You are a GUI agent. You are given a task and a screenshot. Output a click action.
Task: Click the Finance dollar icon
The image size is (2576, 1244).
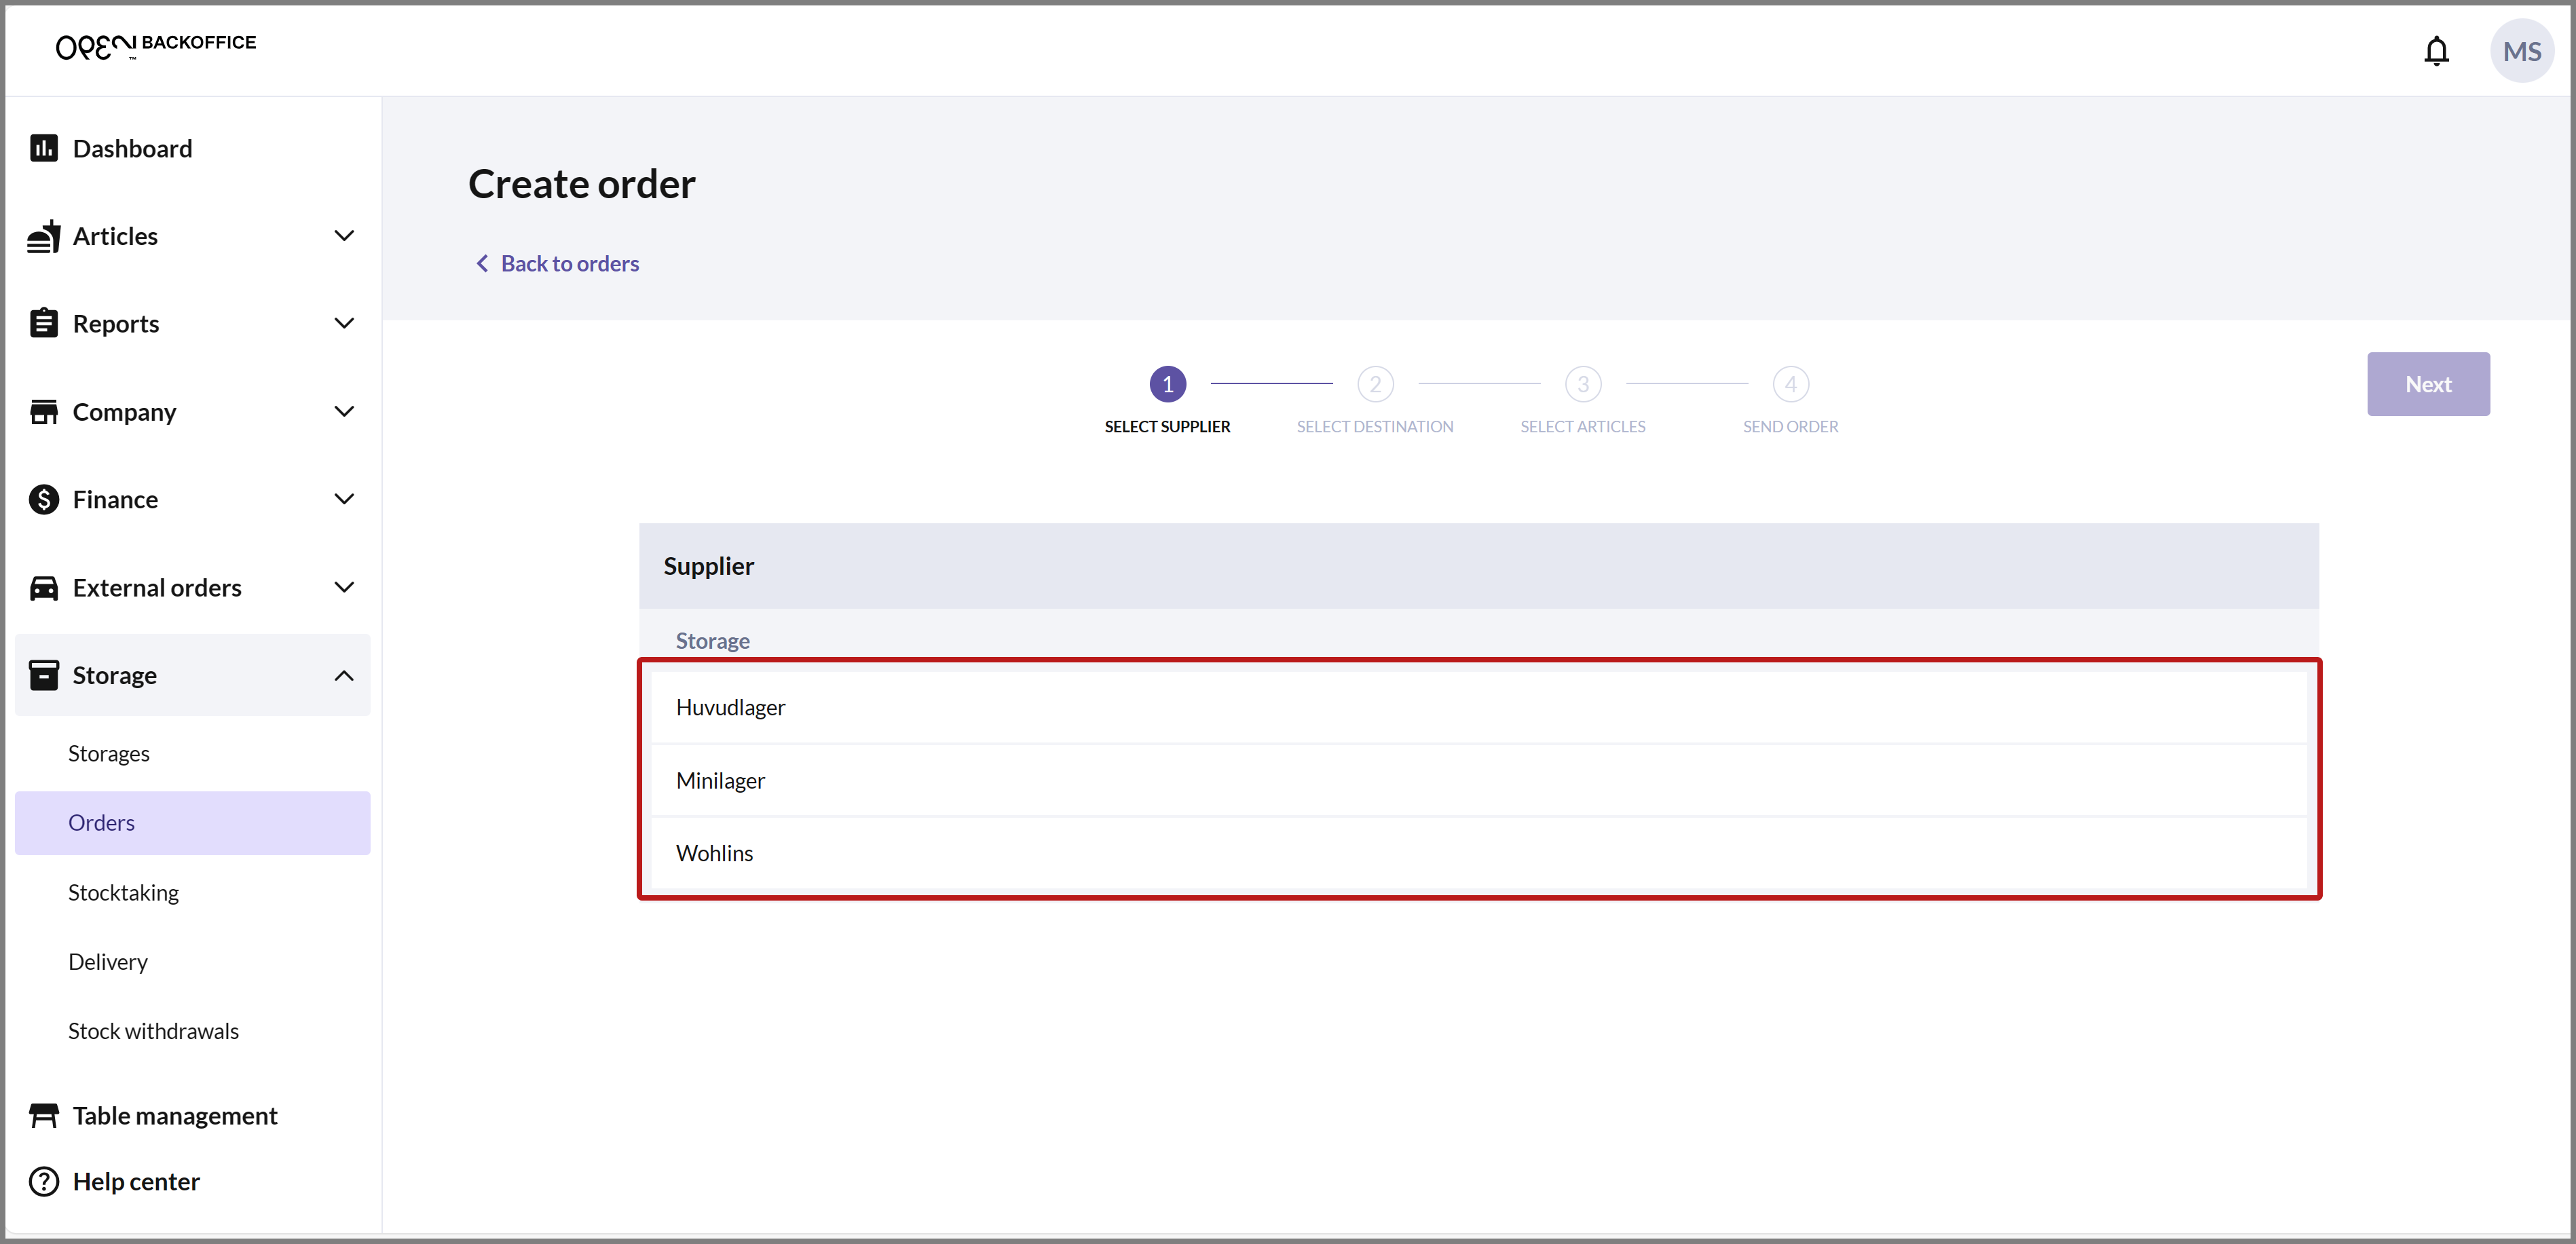tap(44, 499)
